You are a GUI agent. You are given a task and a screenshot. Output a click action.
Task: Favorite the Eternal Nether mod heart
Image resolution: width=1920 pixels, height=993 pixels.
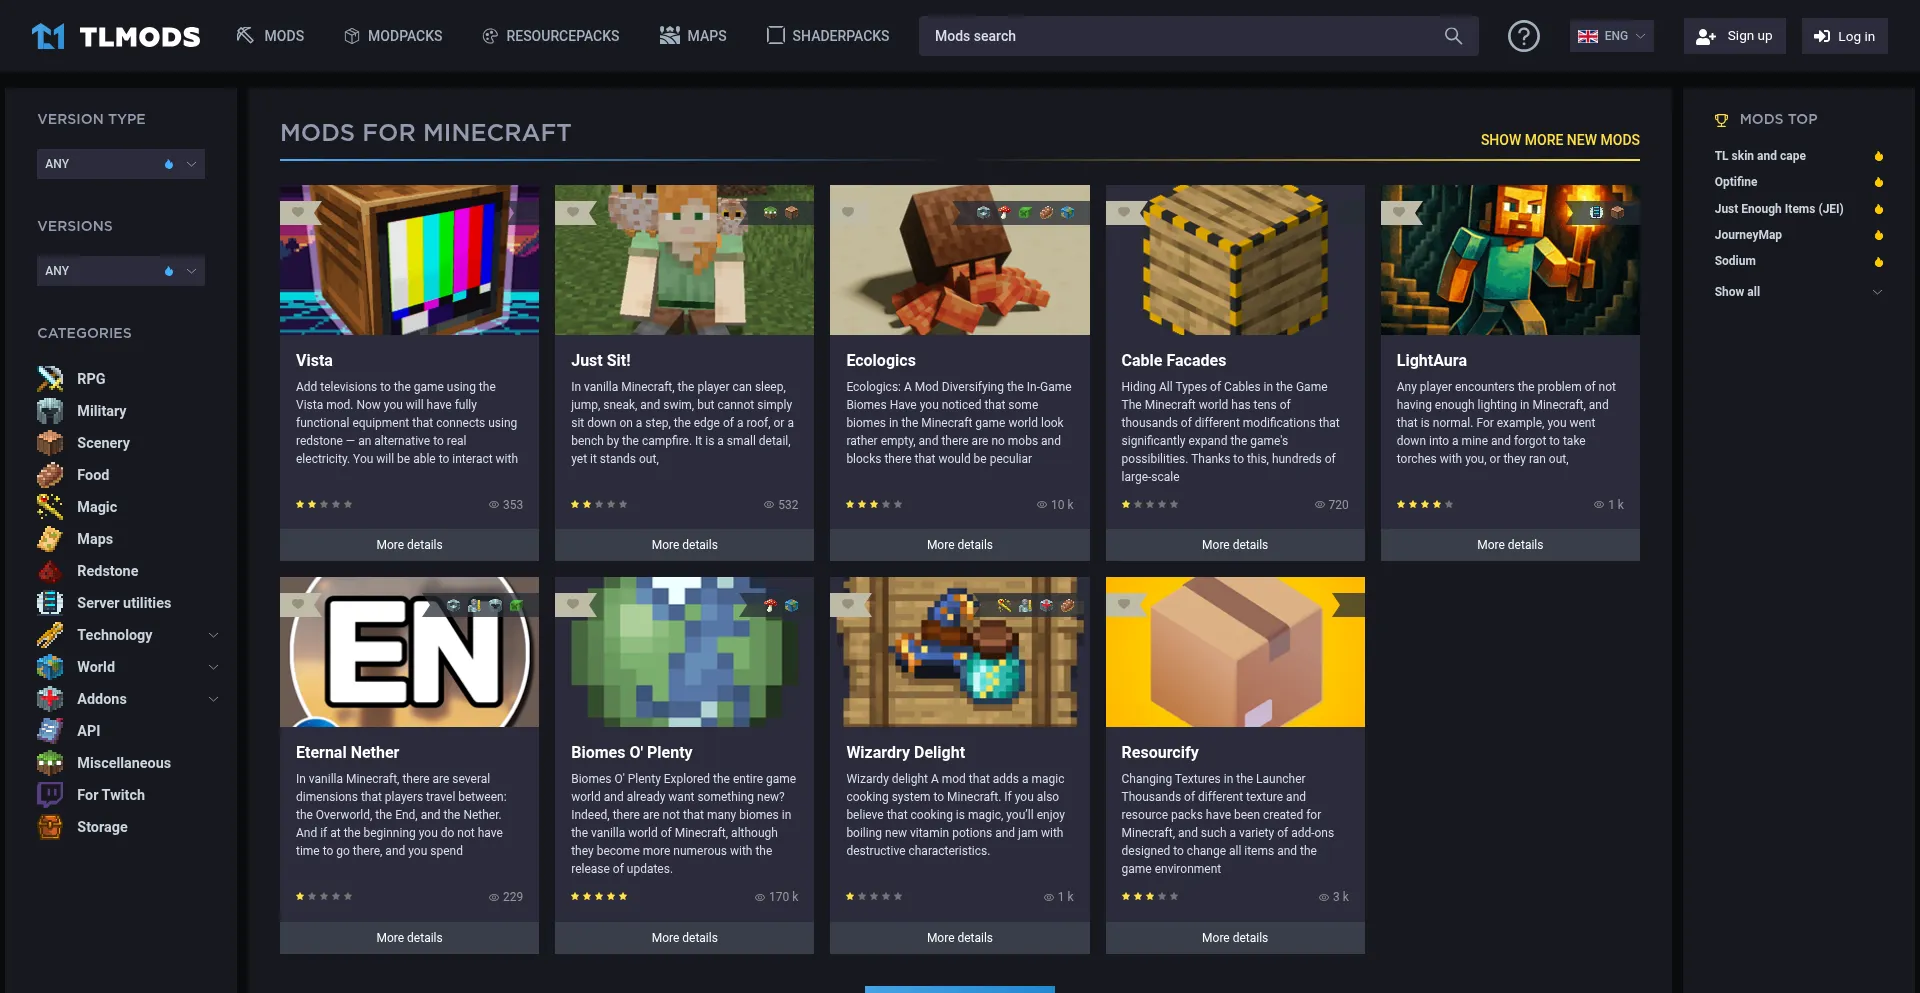tap(298, 604)
